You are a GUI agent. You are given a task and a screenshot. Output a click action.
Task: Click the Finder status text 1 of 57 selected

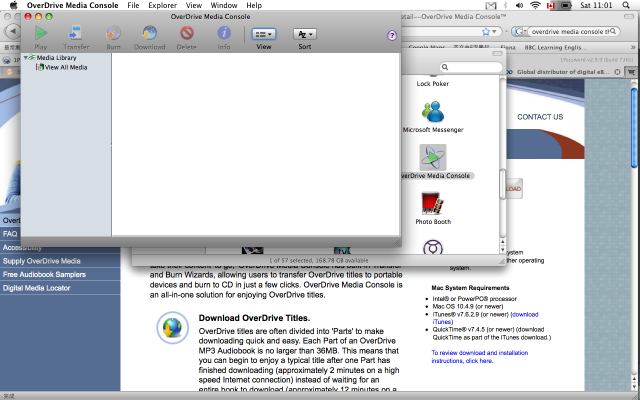pos(318,260)
